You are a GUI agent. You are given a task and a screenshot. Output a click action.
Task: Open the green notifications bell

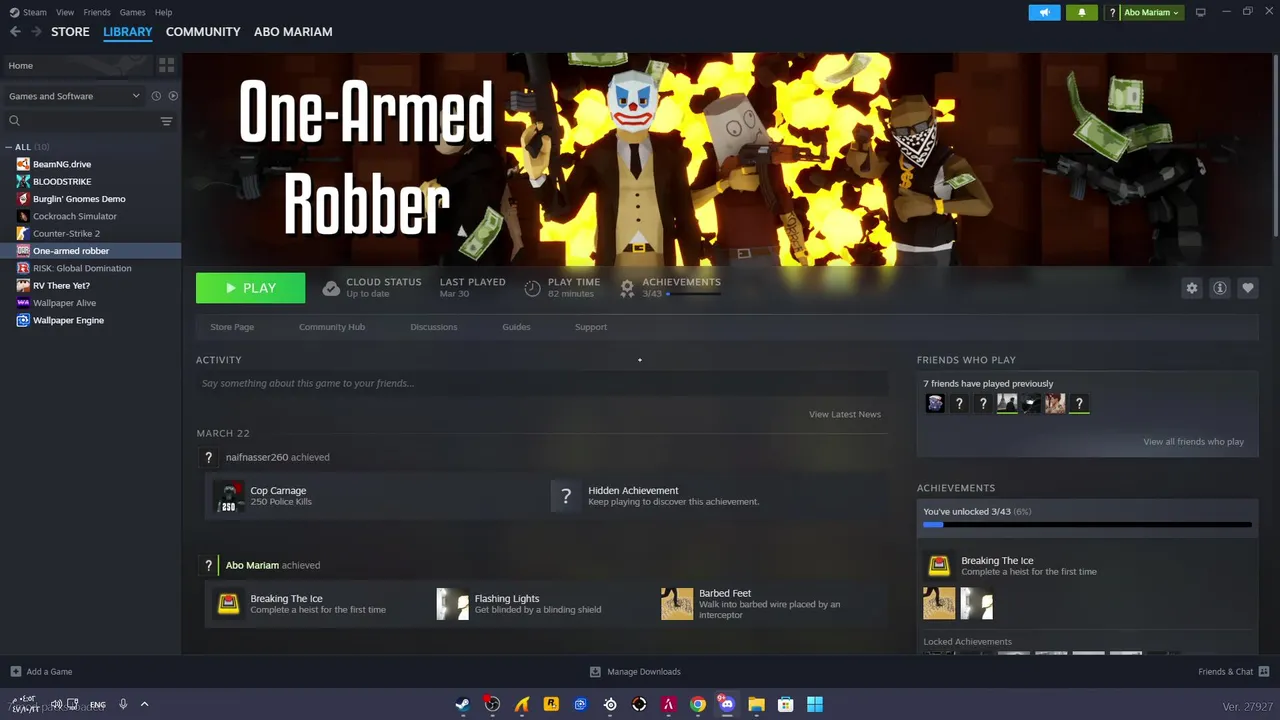1081,12
